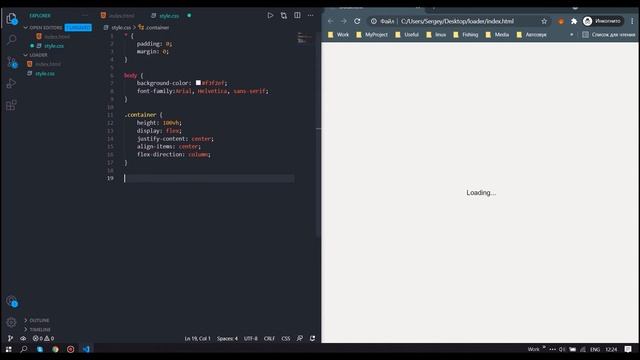Select style.css in Open Editors list
Image resolution: width=640 pixels, height=360 pixels.
click(54, 46)
